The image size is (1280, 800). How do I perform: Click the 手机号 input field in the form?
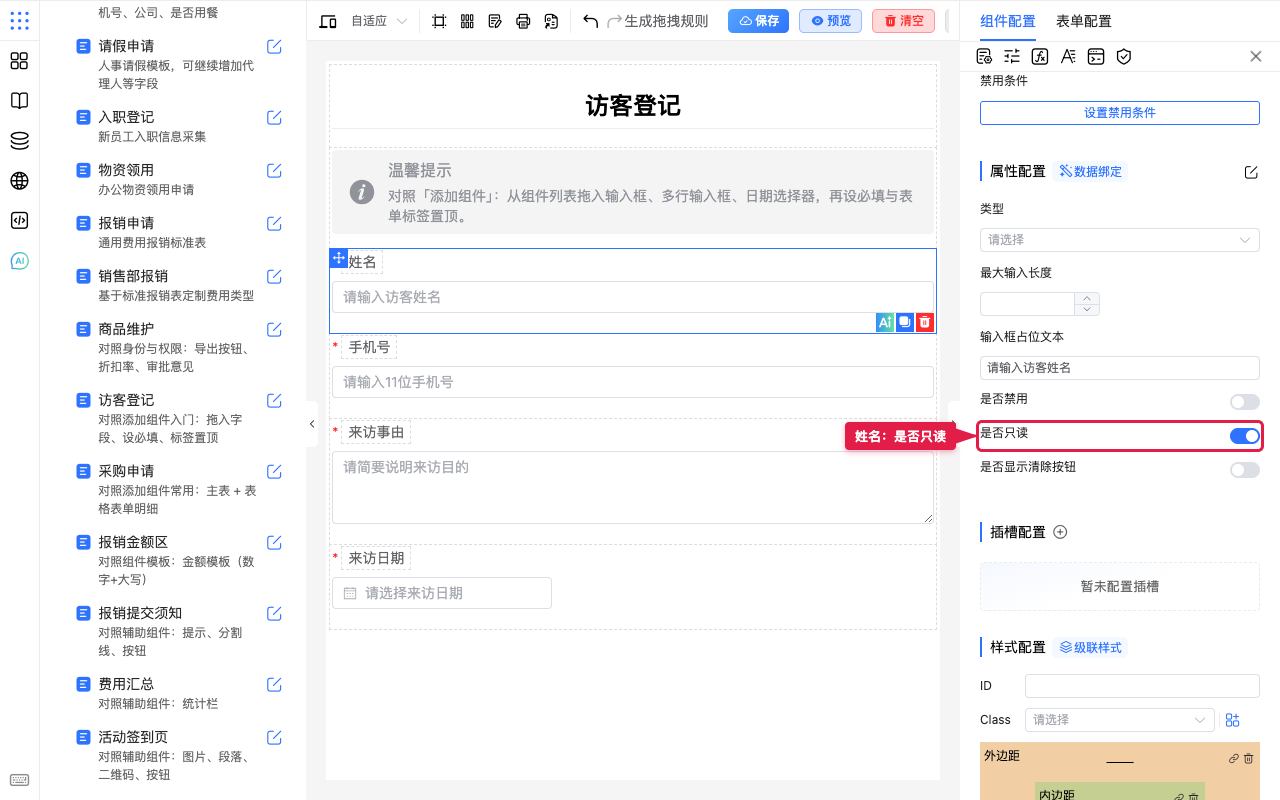pyautogui.click(x=633, y=382)
